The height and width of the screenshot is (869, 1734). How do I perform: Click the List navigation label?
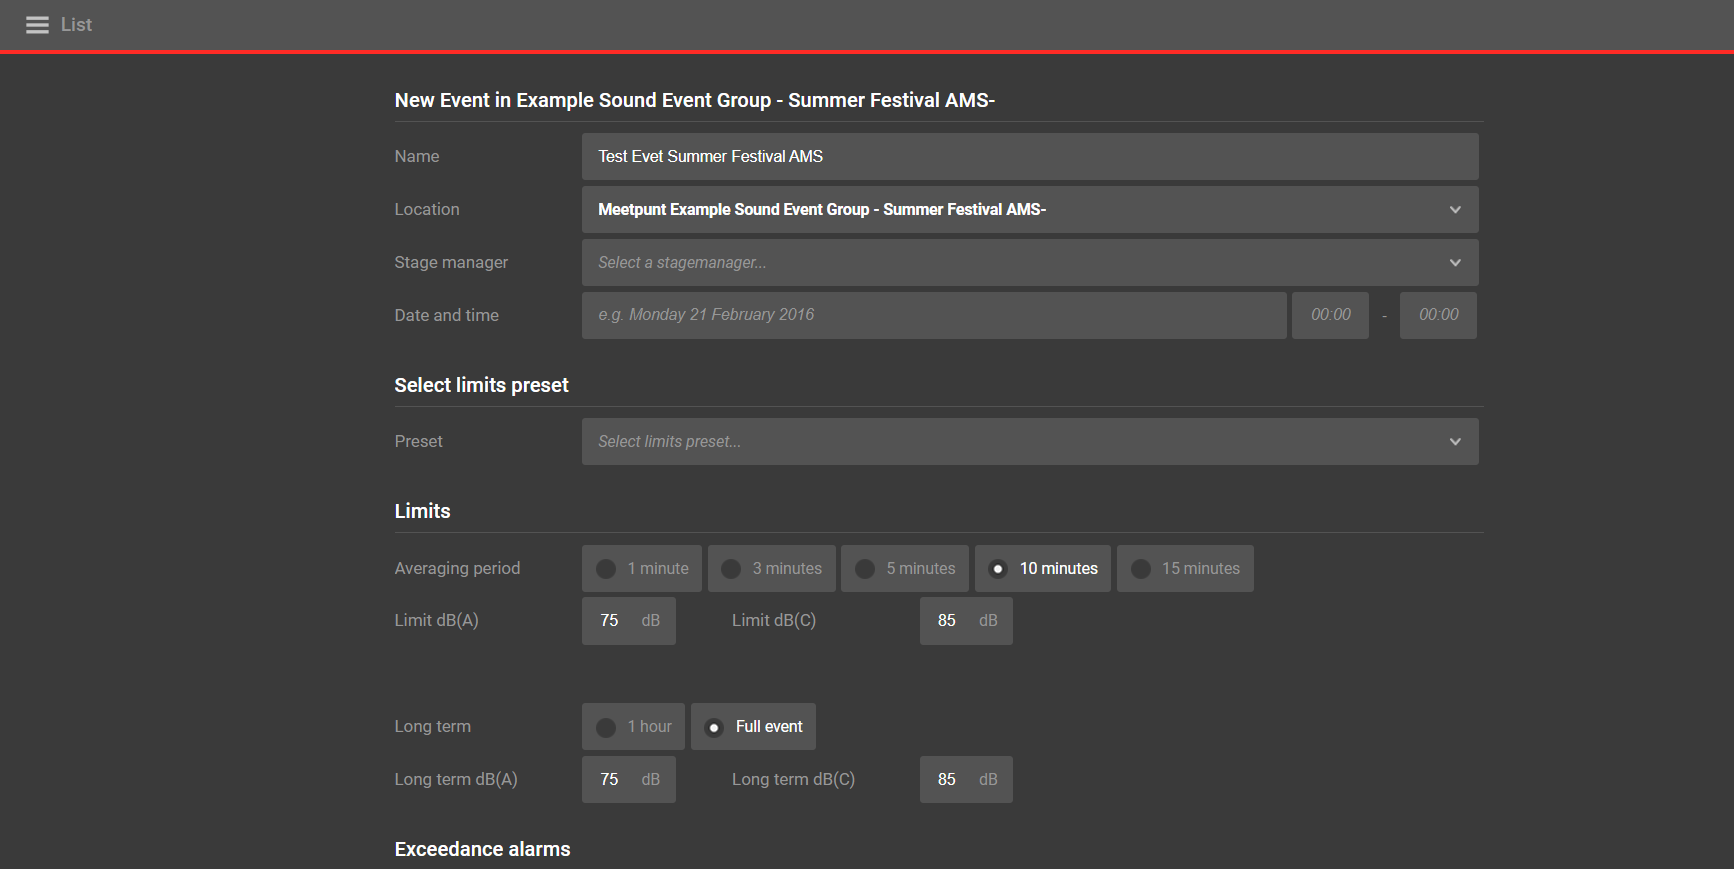click(76, 25)
